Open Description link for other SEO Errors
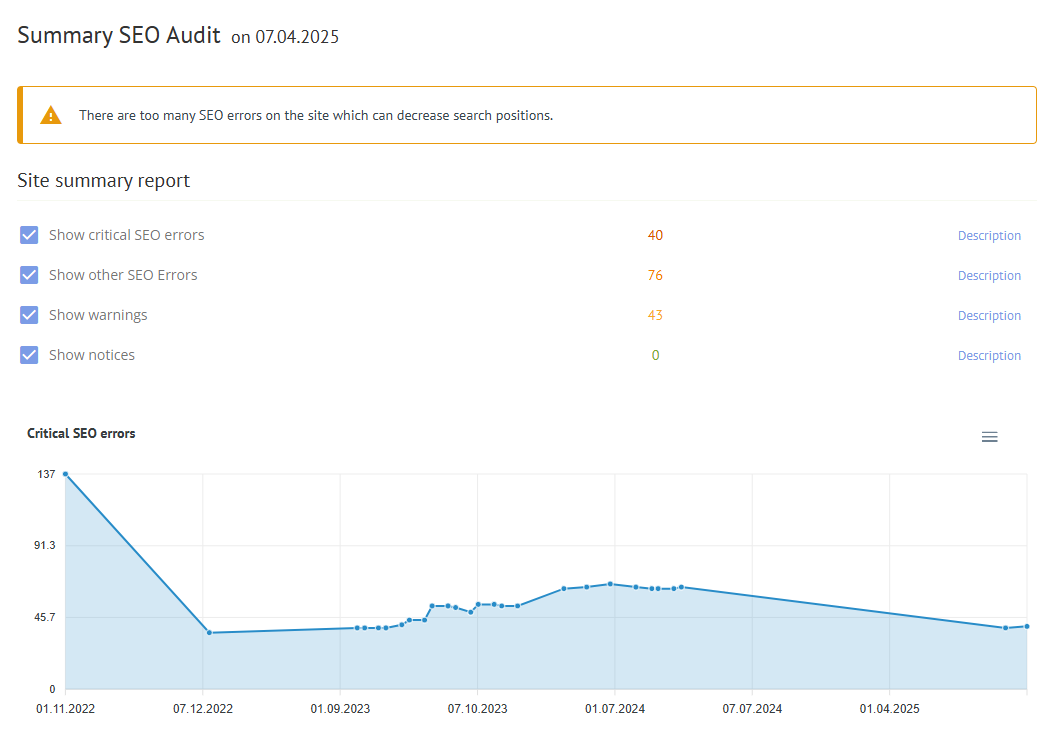The width and height of the screenshot is (1053, 742). coord(989,276)
